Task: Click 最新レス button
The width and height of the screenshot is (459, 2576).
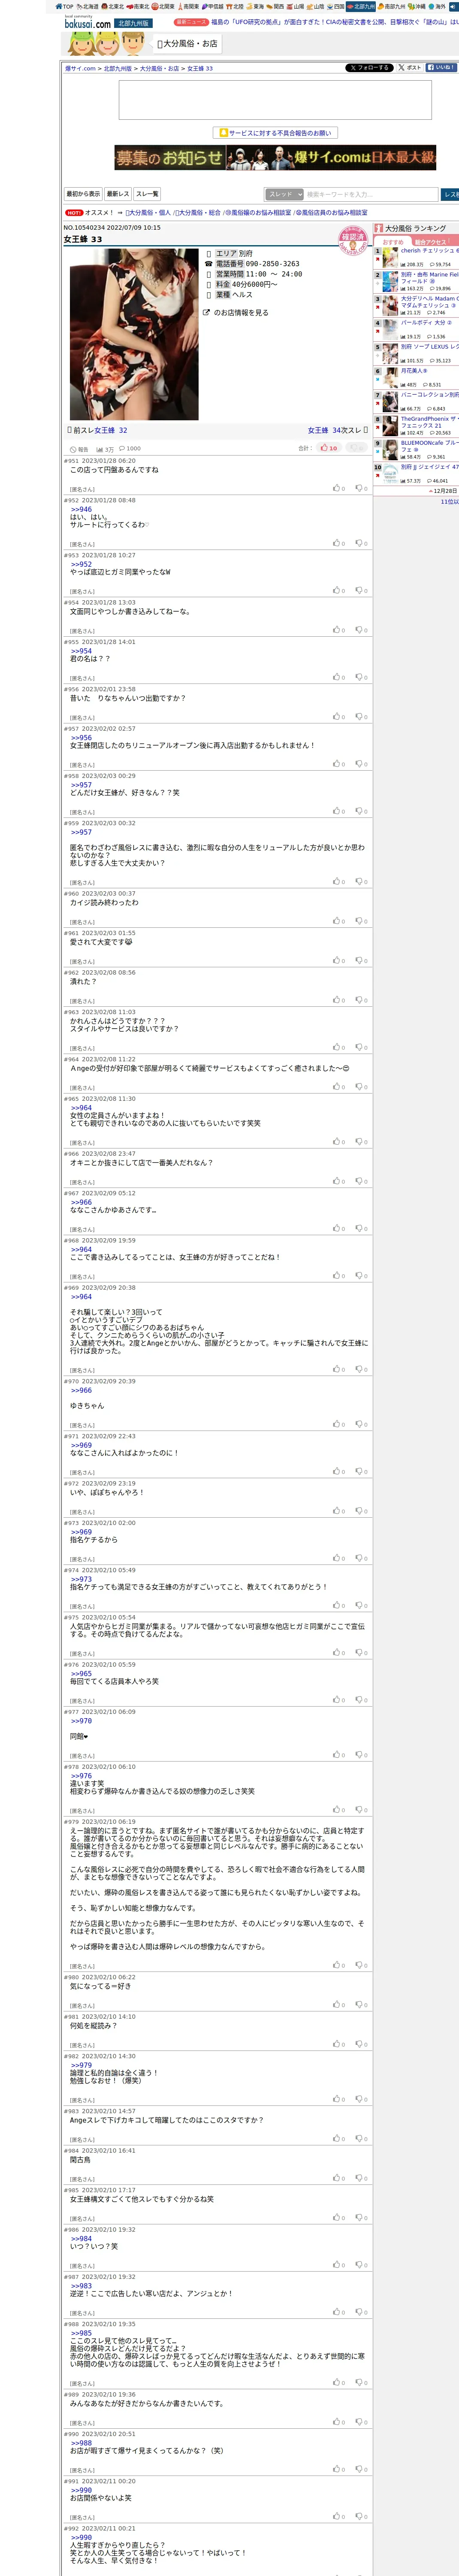Action: point(118,194)
